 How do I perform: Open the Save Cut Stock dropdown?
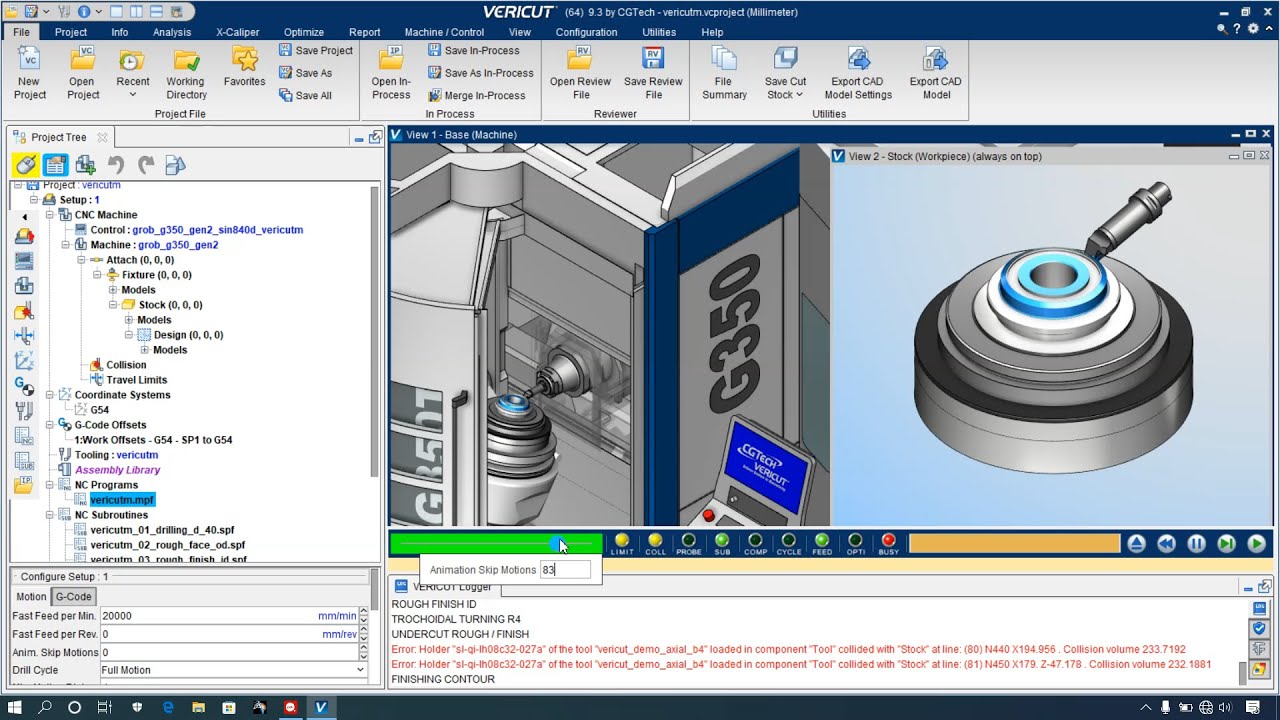tap(799, 95)
